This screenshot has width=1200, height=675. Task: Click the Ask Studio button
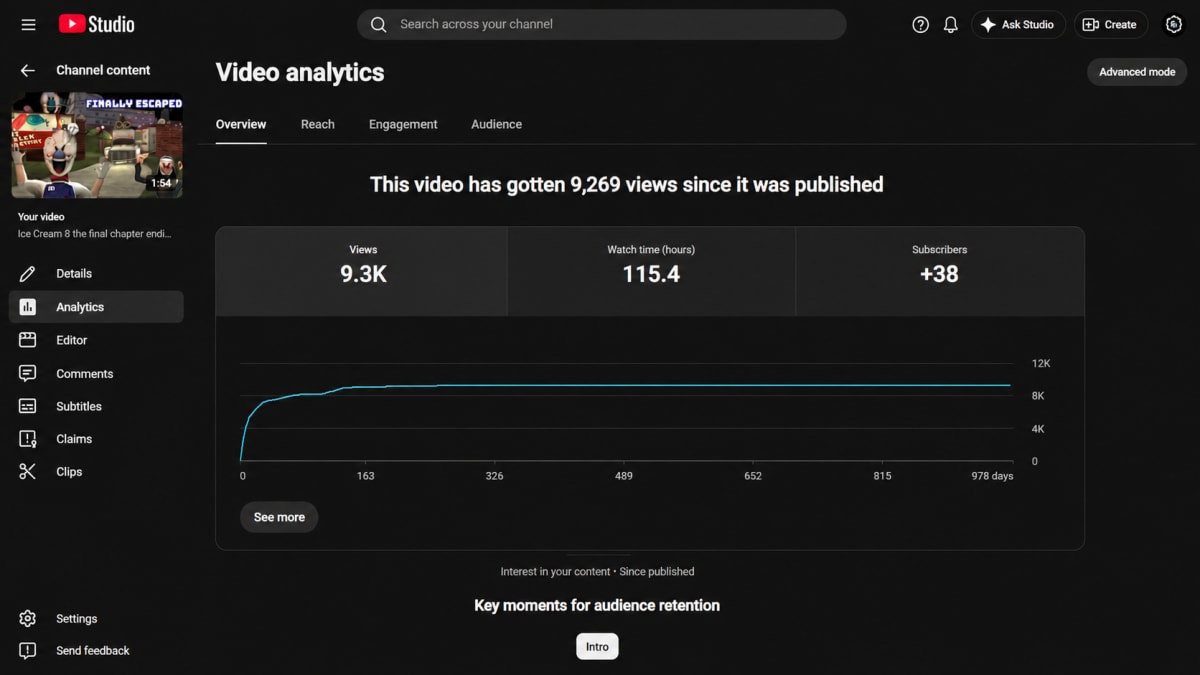[x=1017, y=24]
